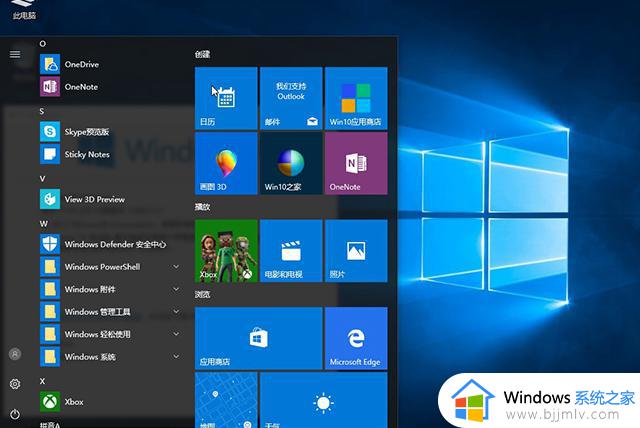The width and height of the screenshot is (640, 428).
Task: Open the 应用商店 wide tile
Action: click(x=259, y=338)
